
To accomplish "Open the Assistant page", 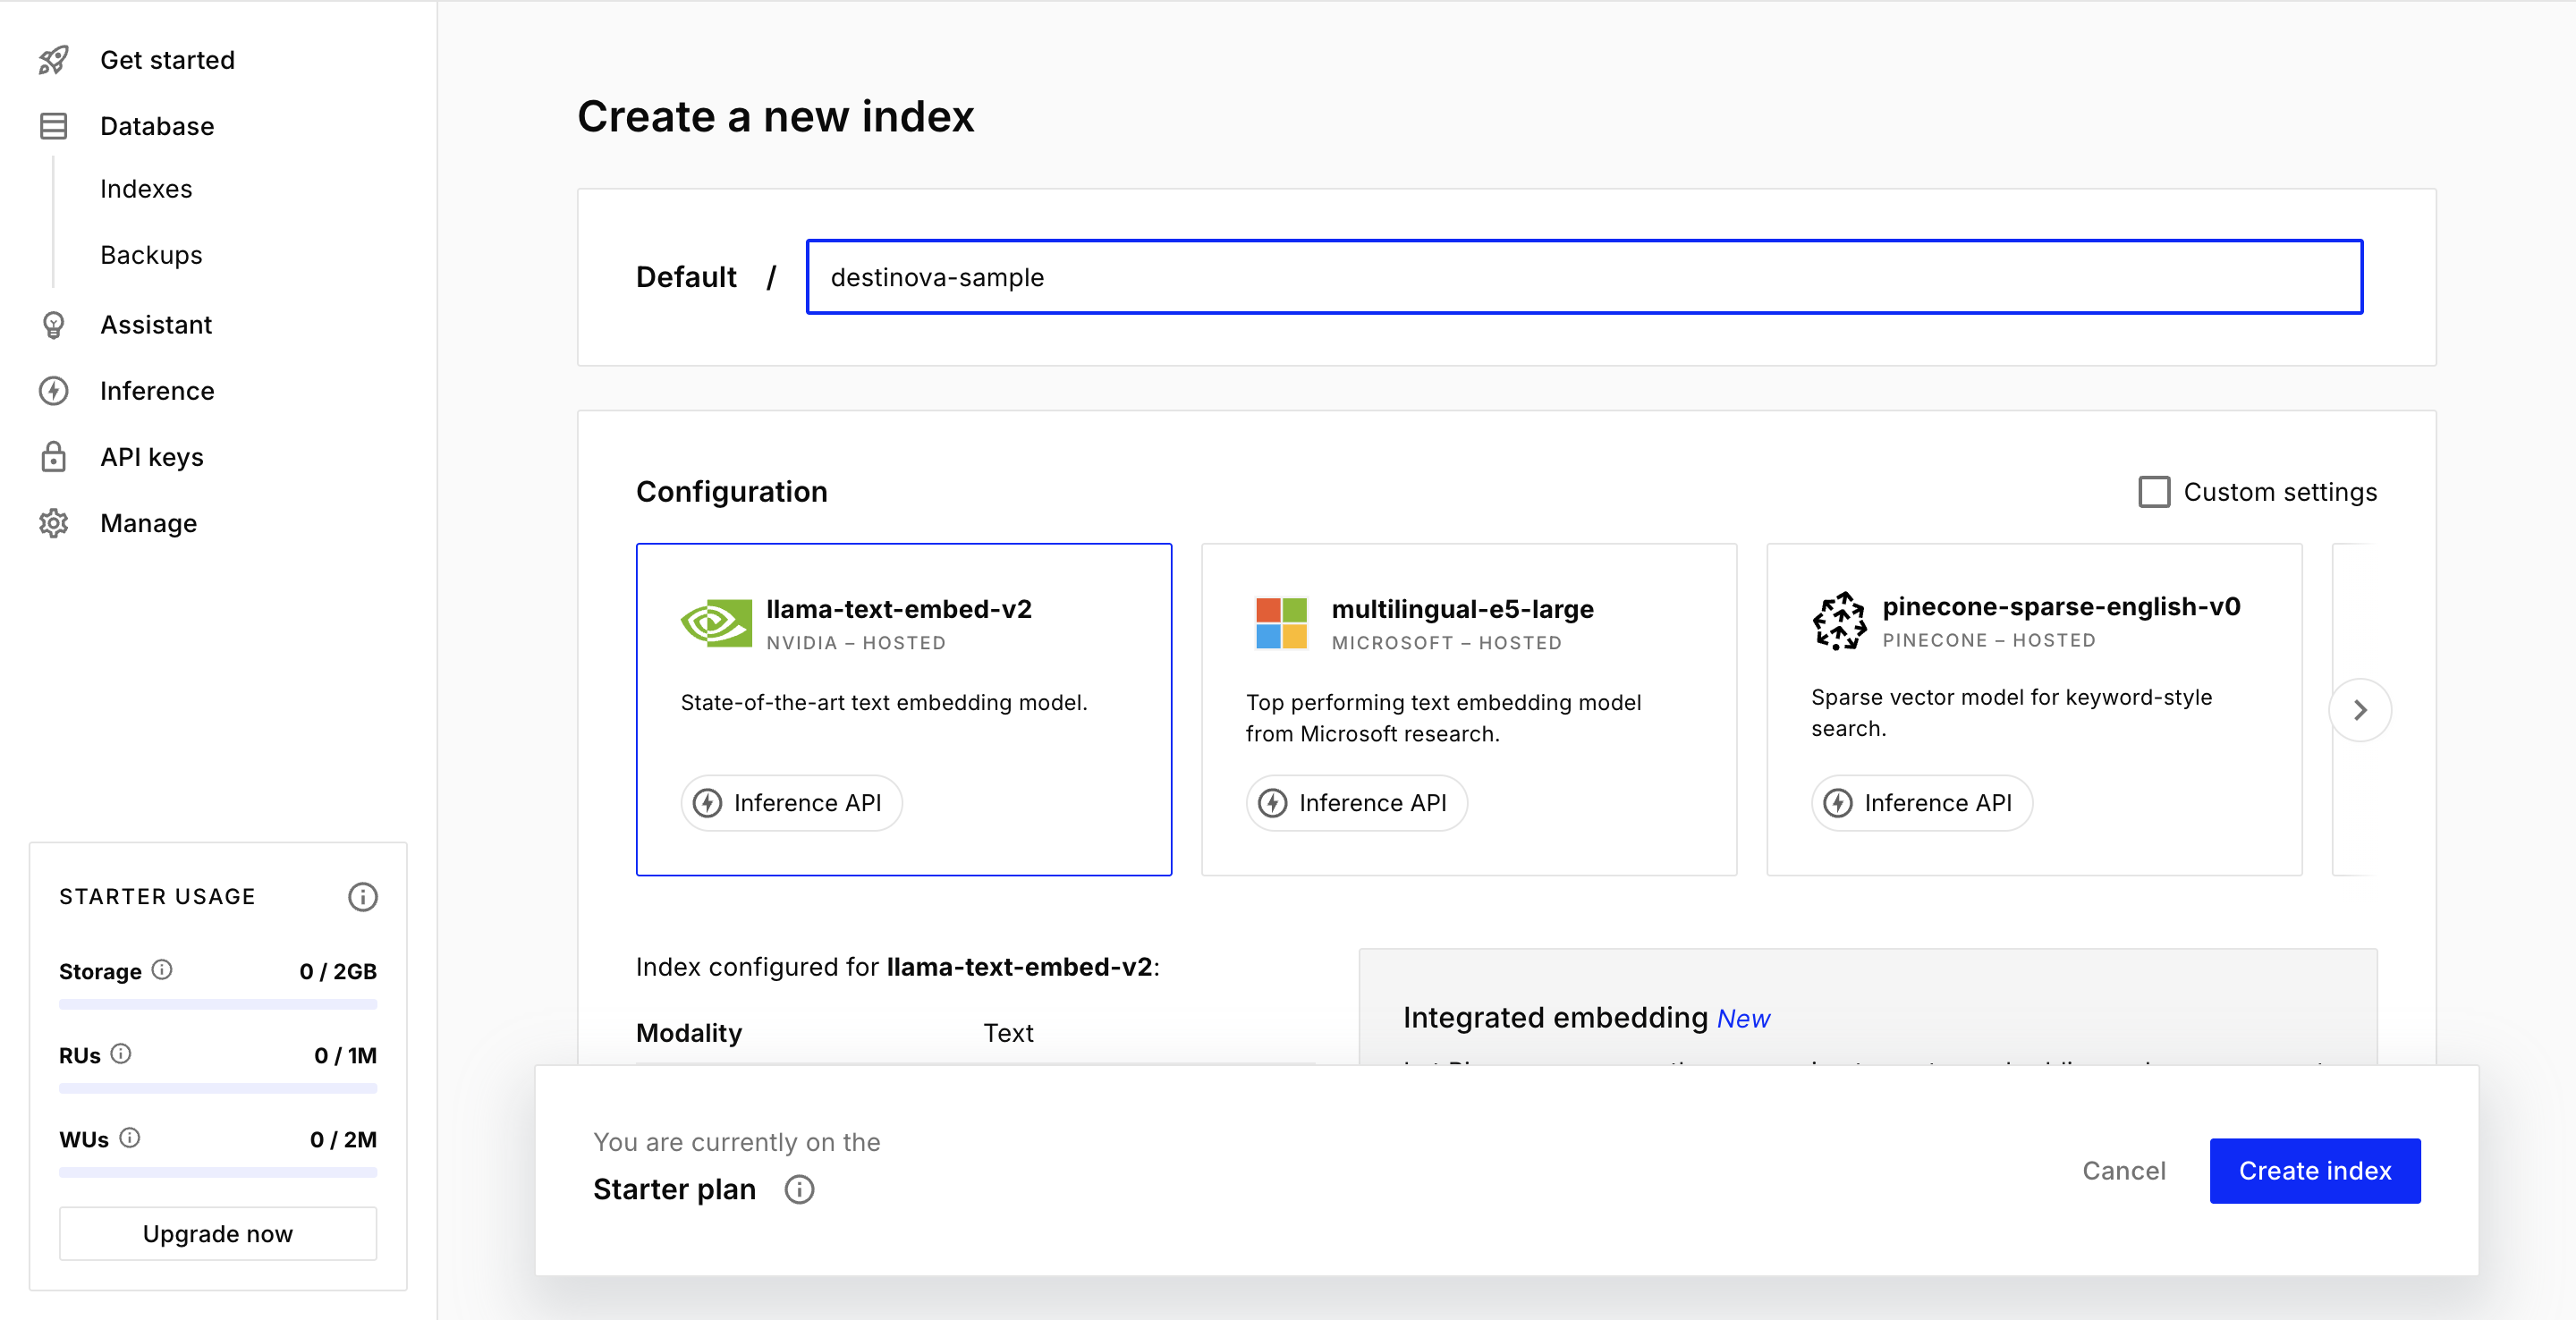I will coord(156,325).
